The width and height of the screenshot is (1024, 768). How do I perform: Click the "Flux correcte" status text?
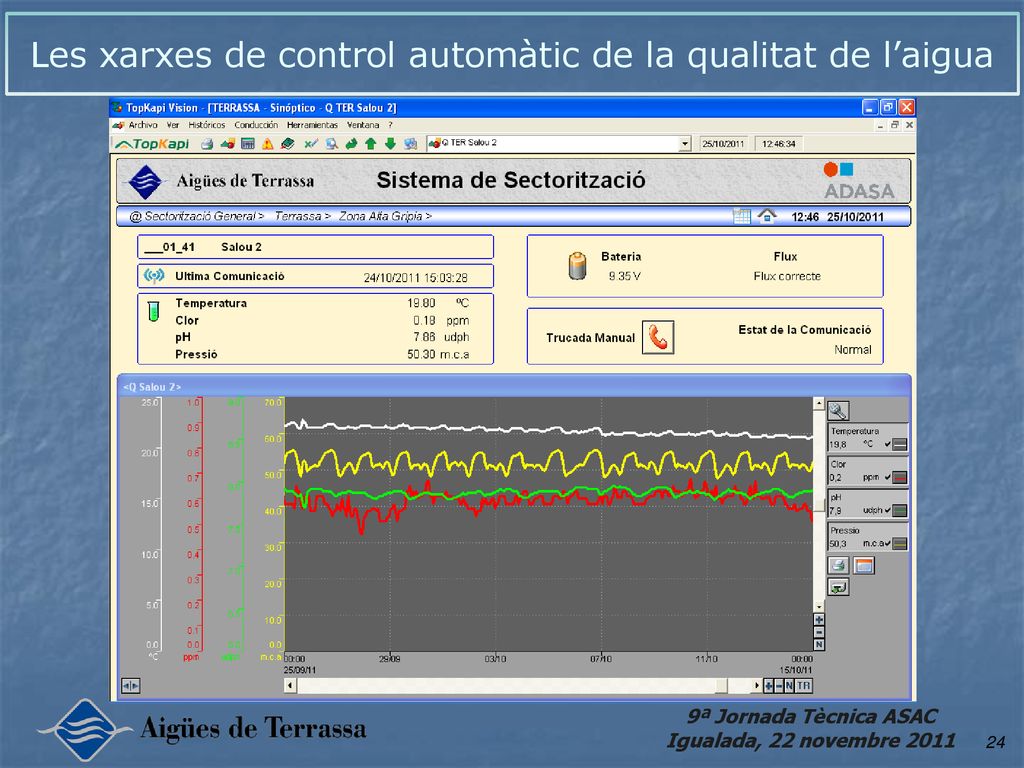tap(787, 276)
